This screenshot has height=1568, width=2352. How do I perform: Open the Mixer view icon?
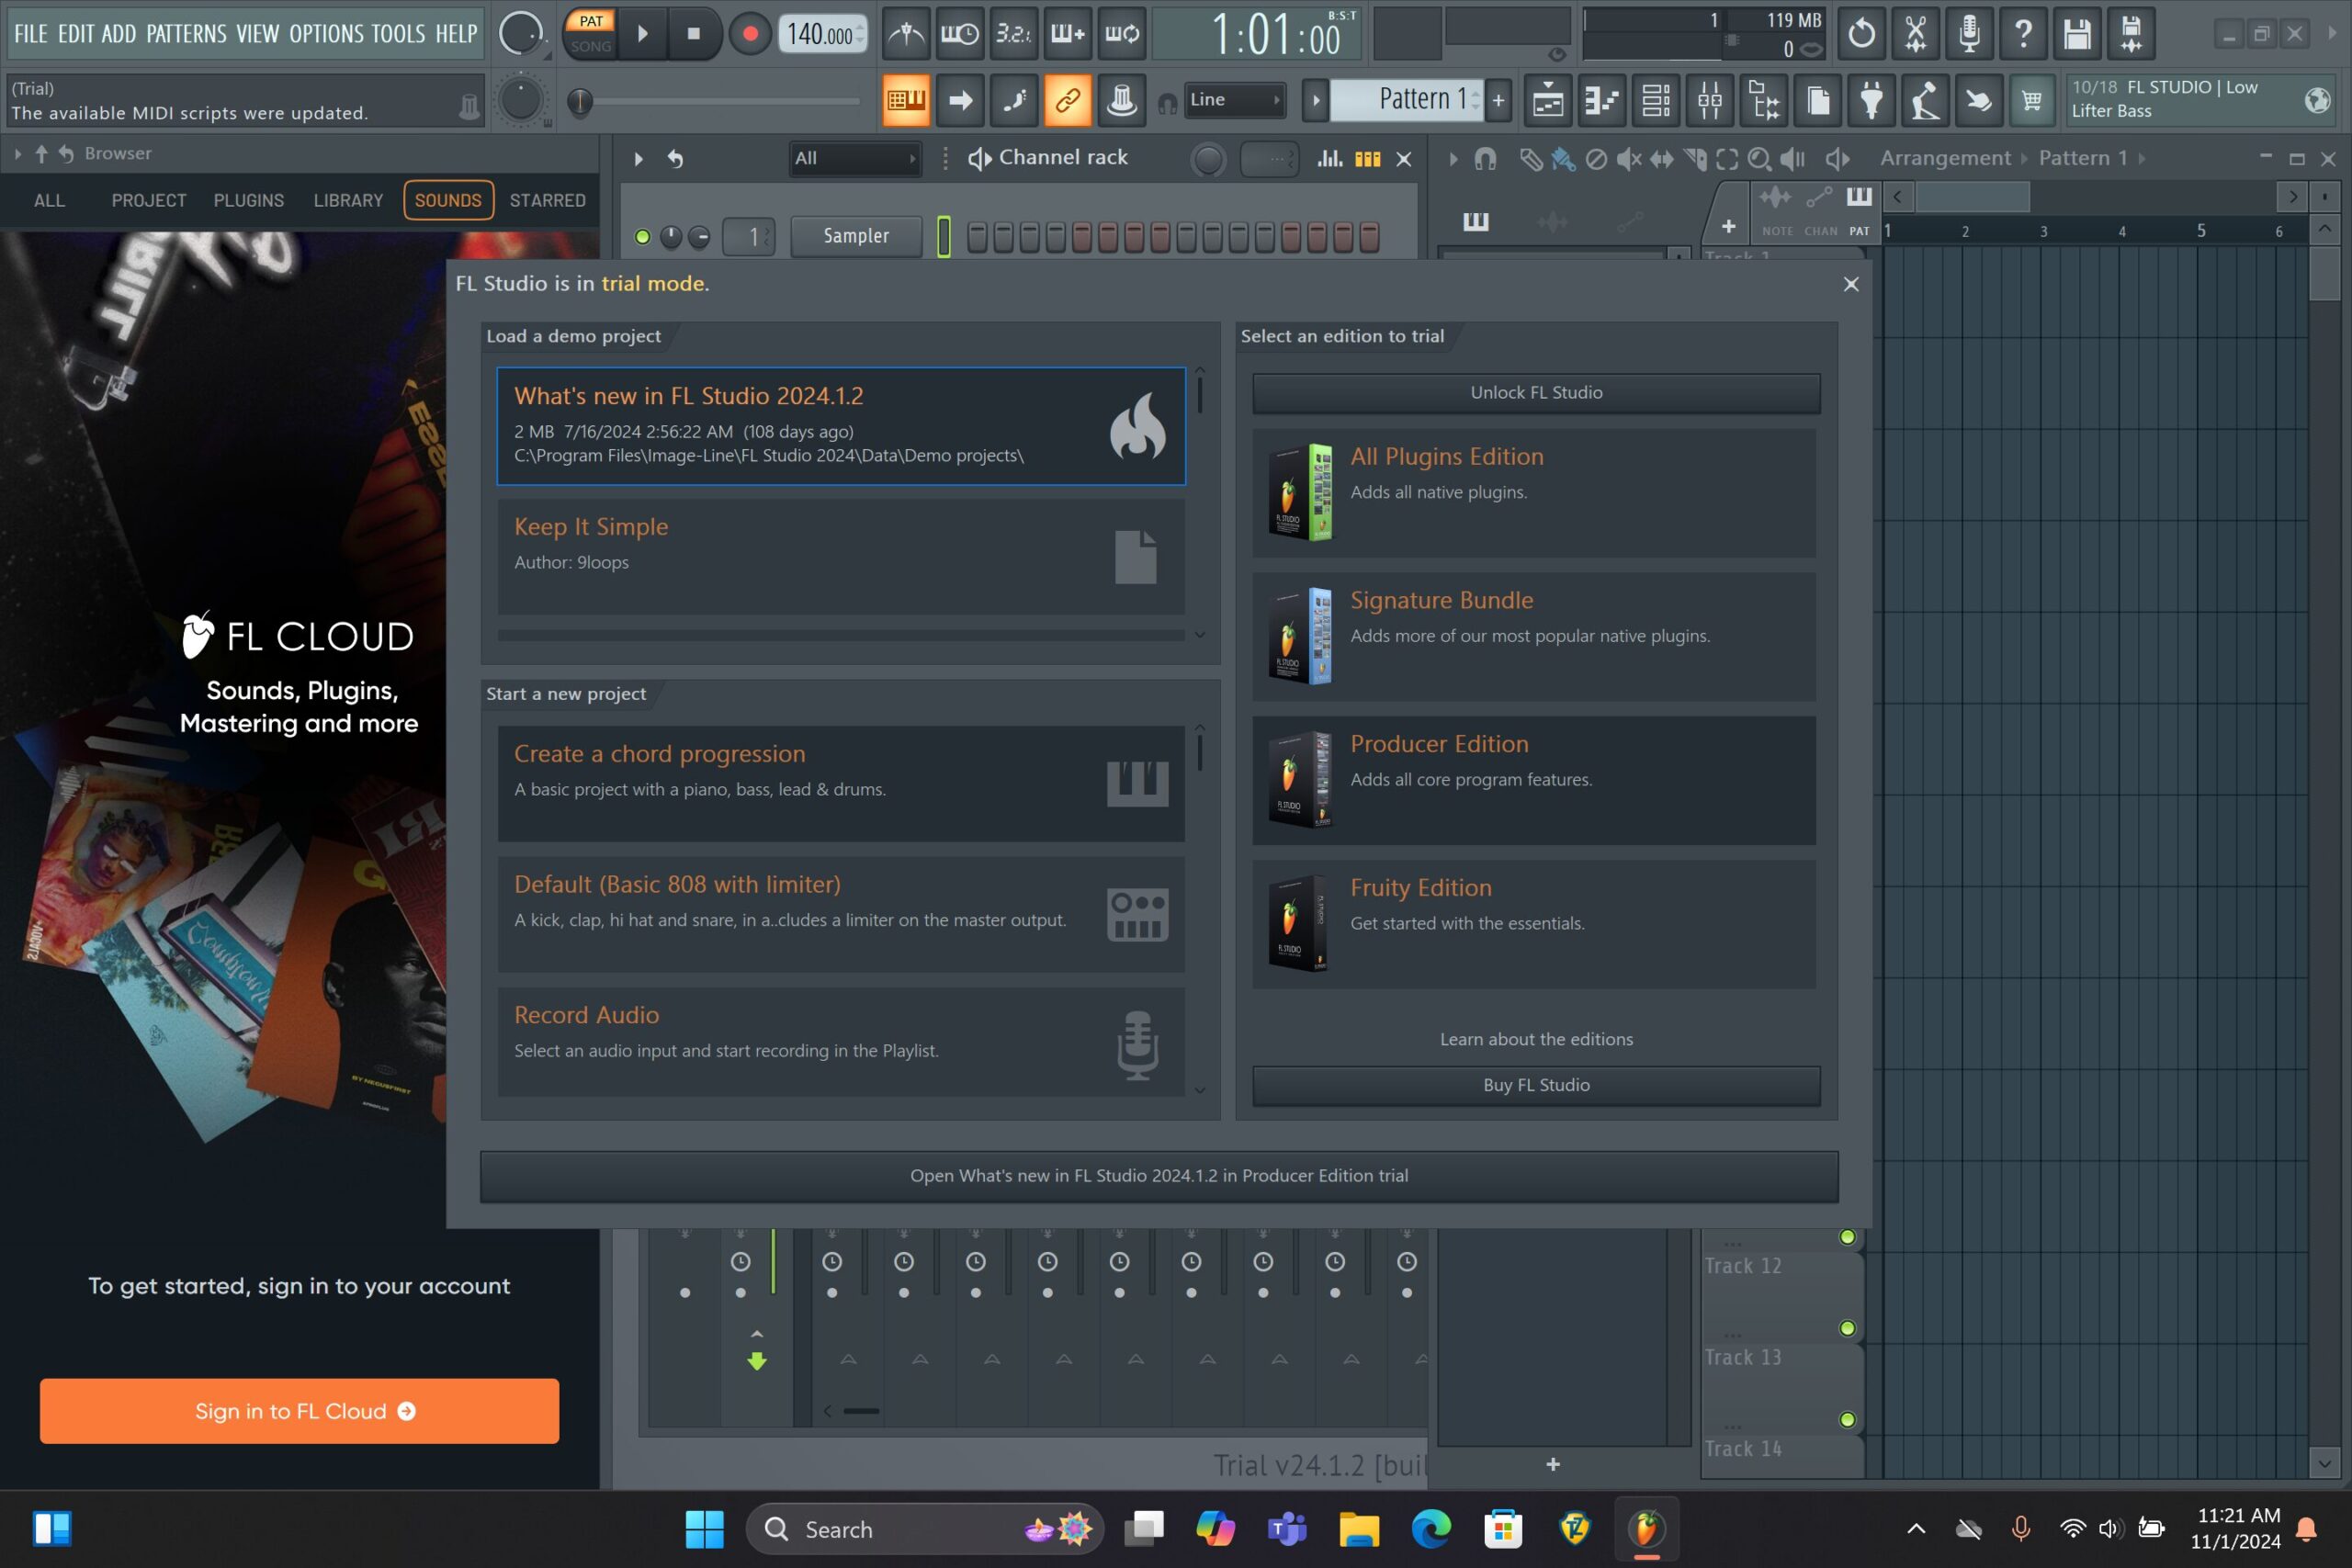[1710, 100]
